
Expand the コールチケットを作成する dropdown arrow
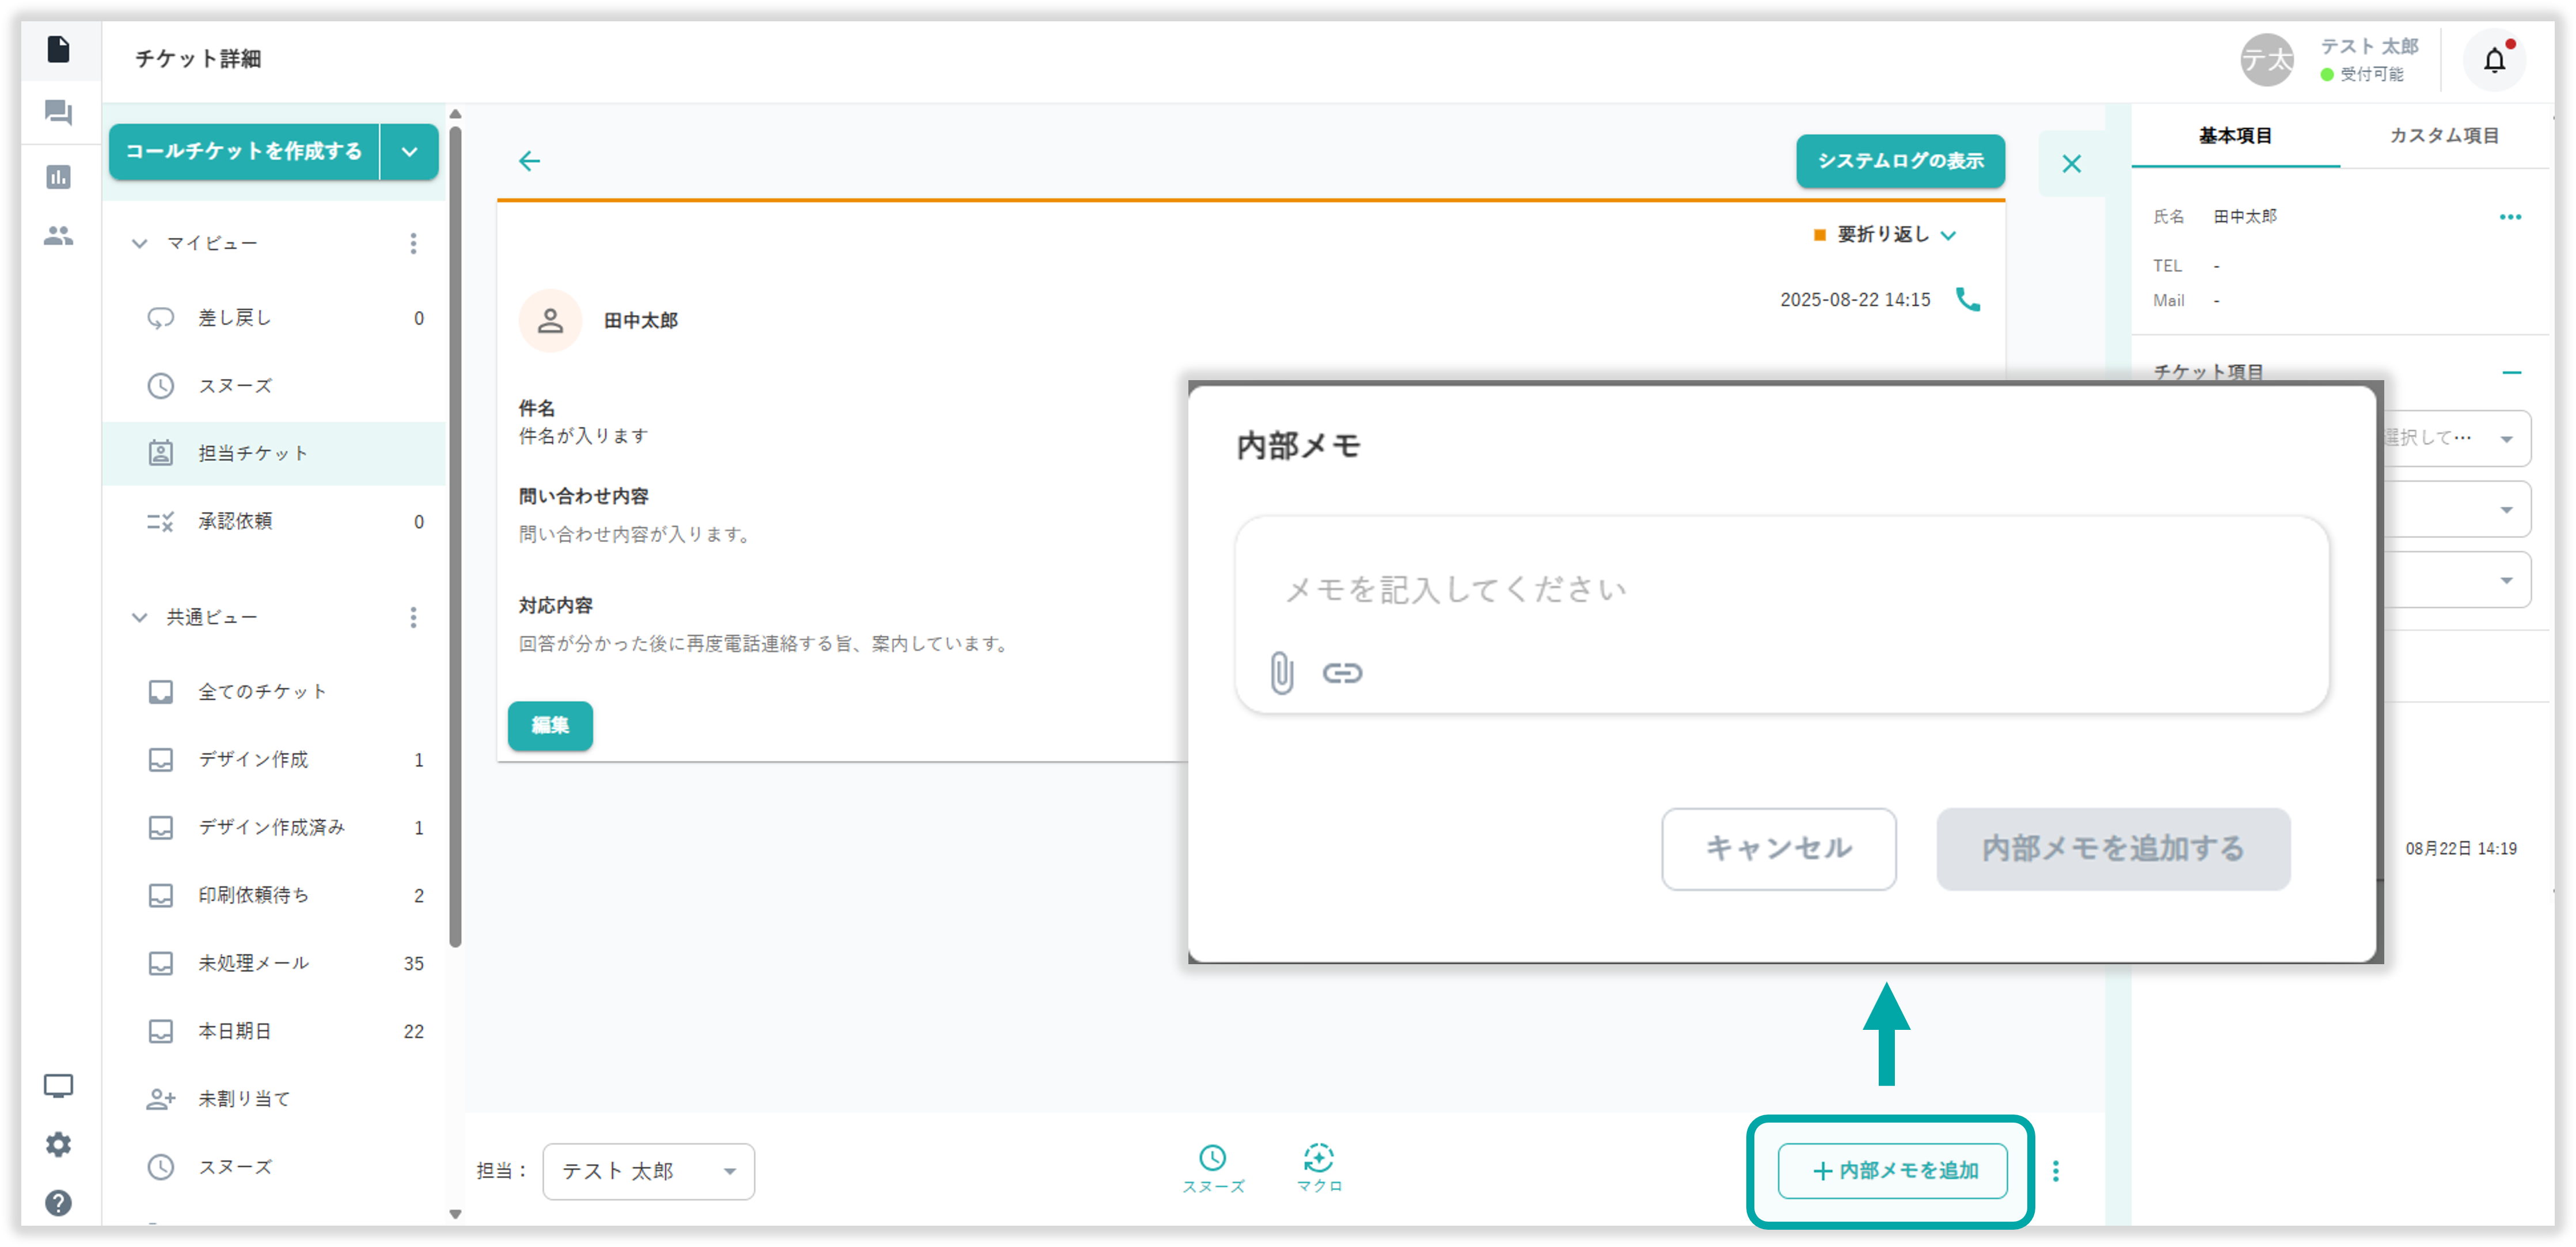(409, 152)
